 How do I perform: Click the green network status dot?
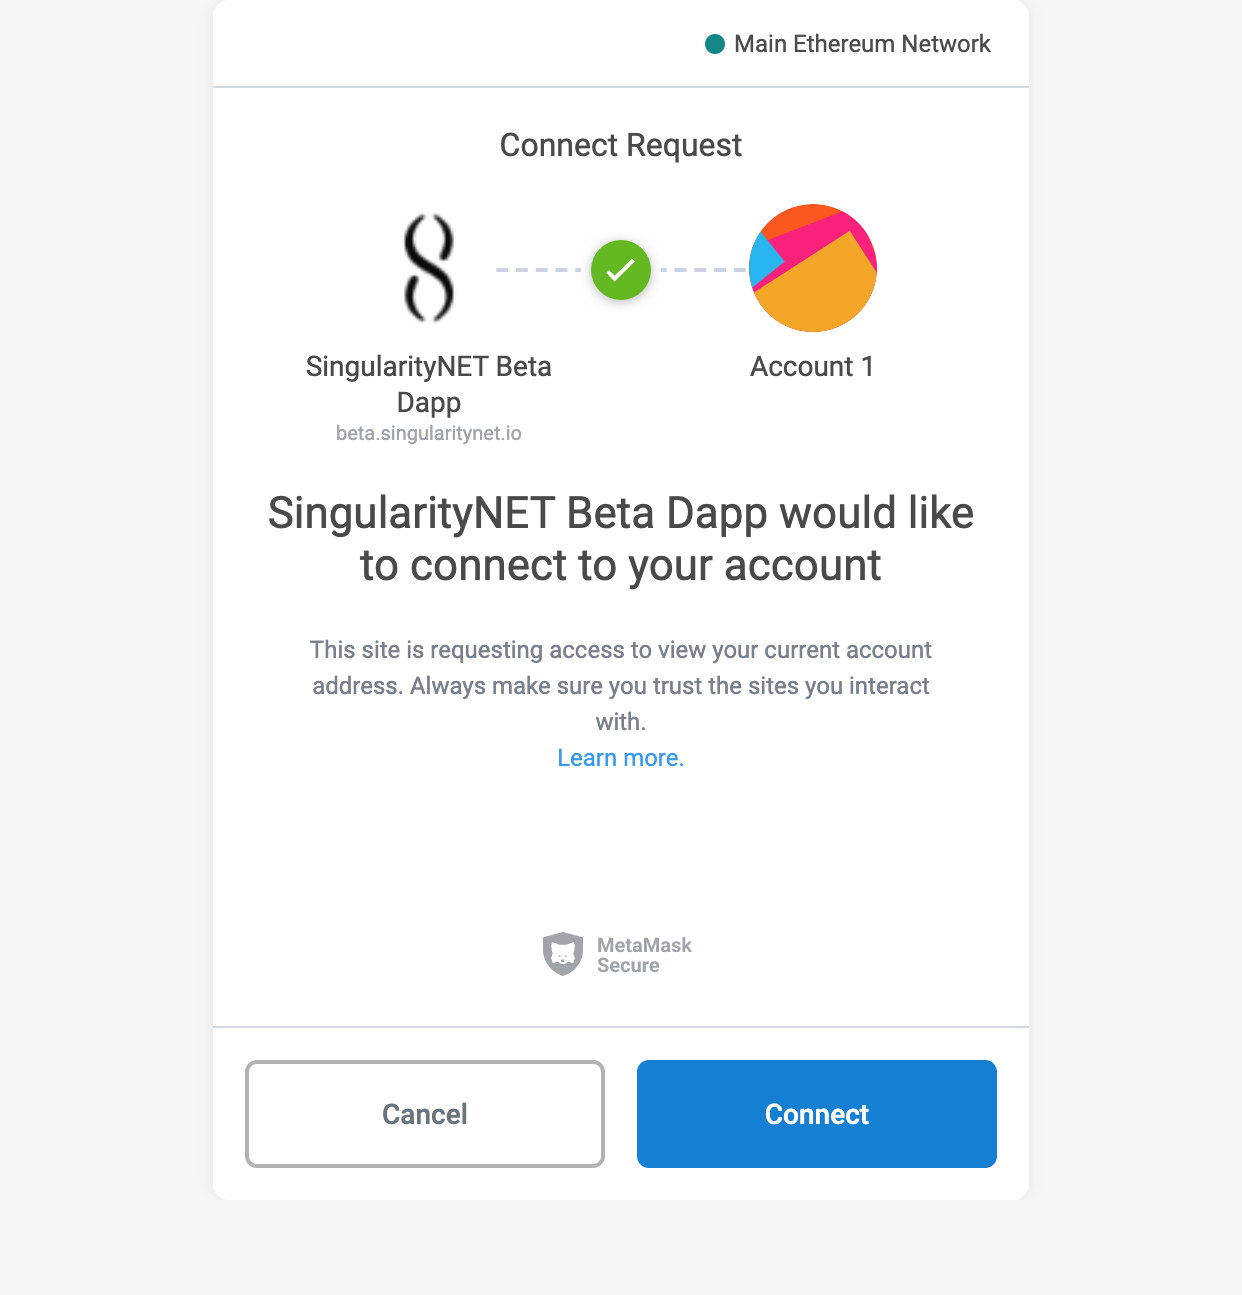pos(715,44)
